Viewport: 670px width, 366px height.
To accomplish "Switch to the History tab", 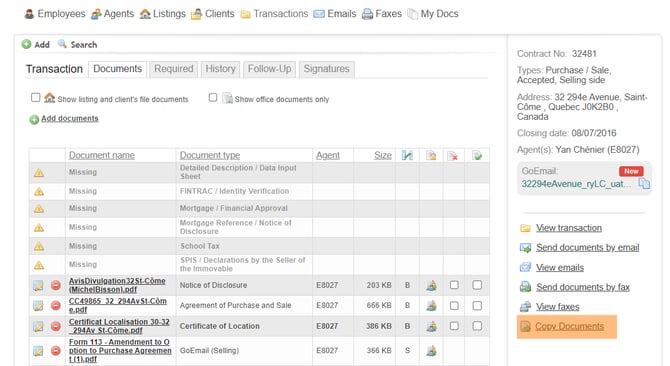I will (220, 69).
